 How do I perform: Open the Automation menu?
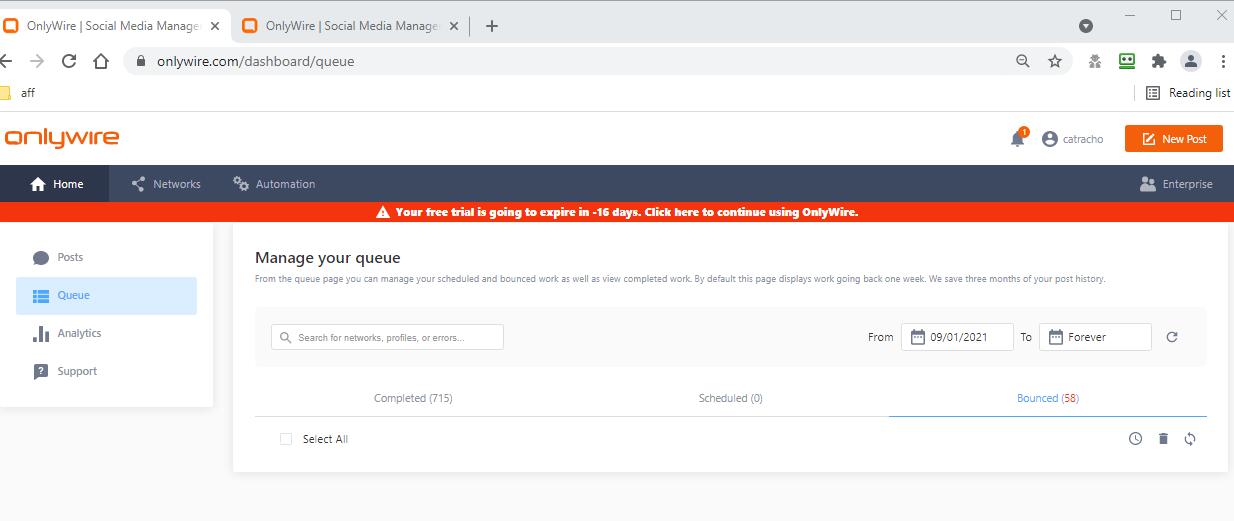[x=274, y=184]
